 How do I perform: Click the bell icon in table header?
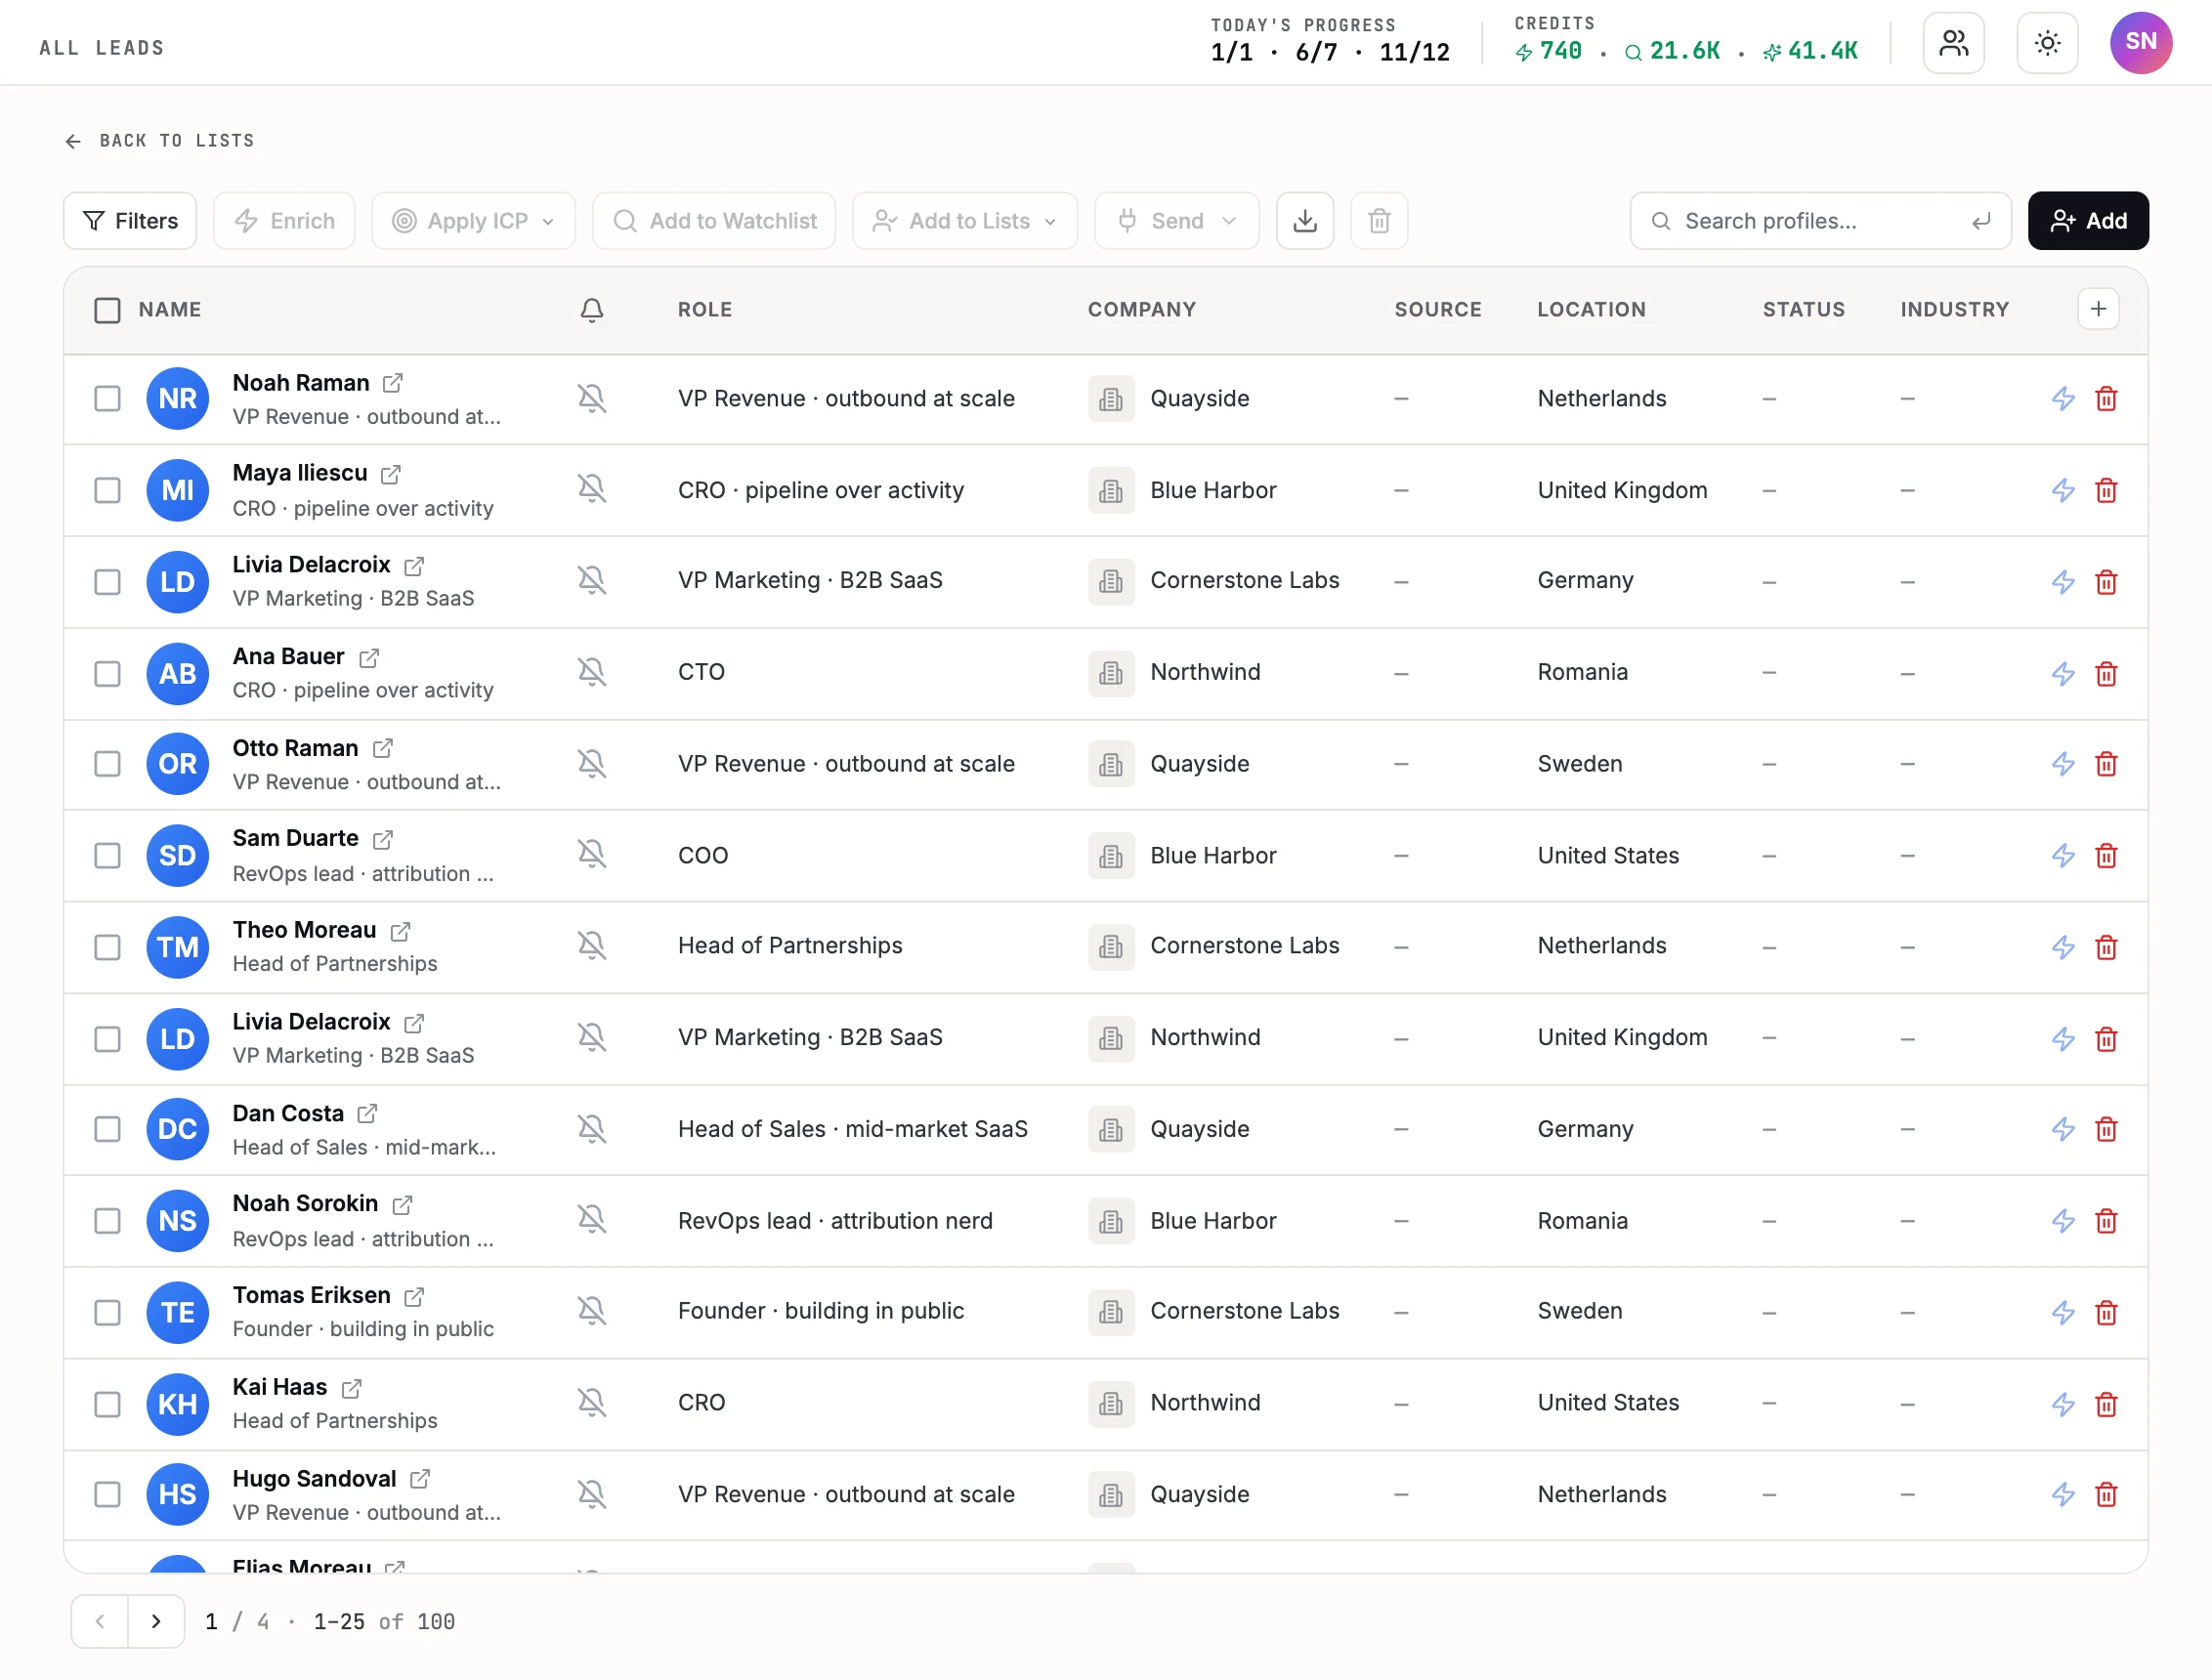pos(592,310)
